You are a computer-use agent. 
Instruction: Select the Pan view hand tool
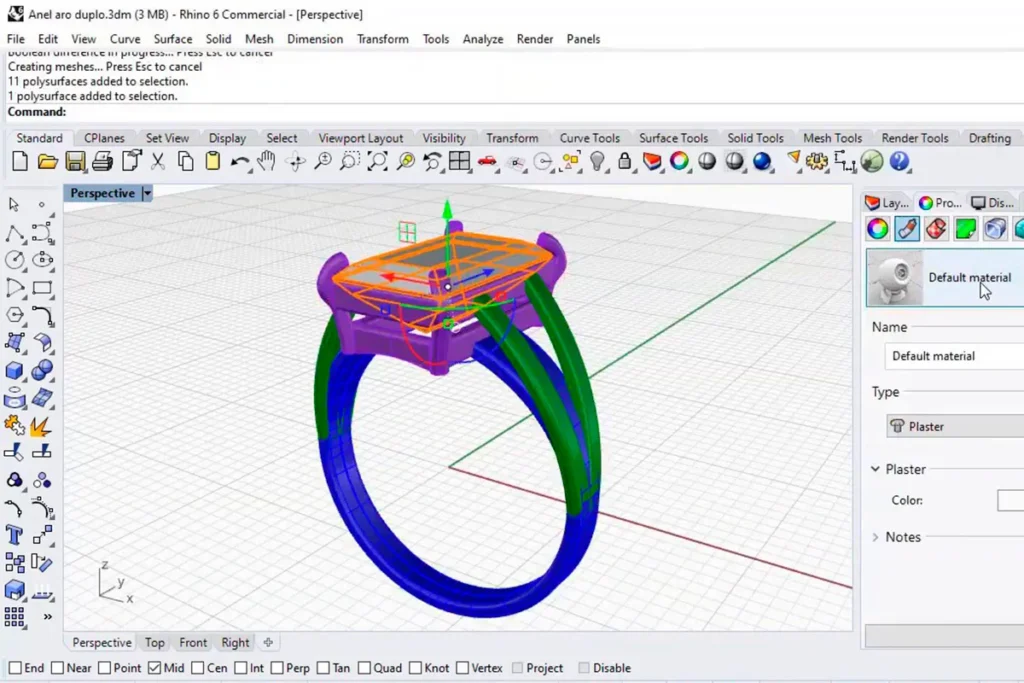click(266, 161)
